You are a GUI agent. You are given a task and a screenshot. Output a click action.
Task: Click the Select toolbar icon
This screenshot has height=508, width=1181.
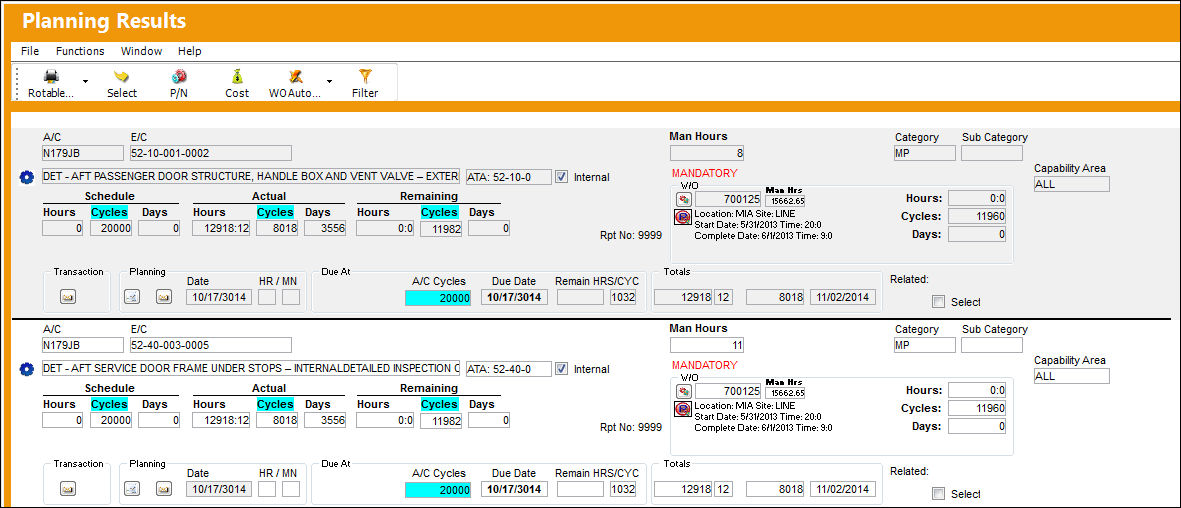121,77
